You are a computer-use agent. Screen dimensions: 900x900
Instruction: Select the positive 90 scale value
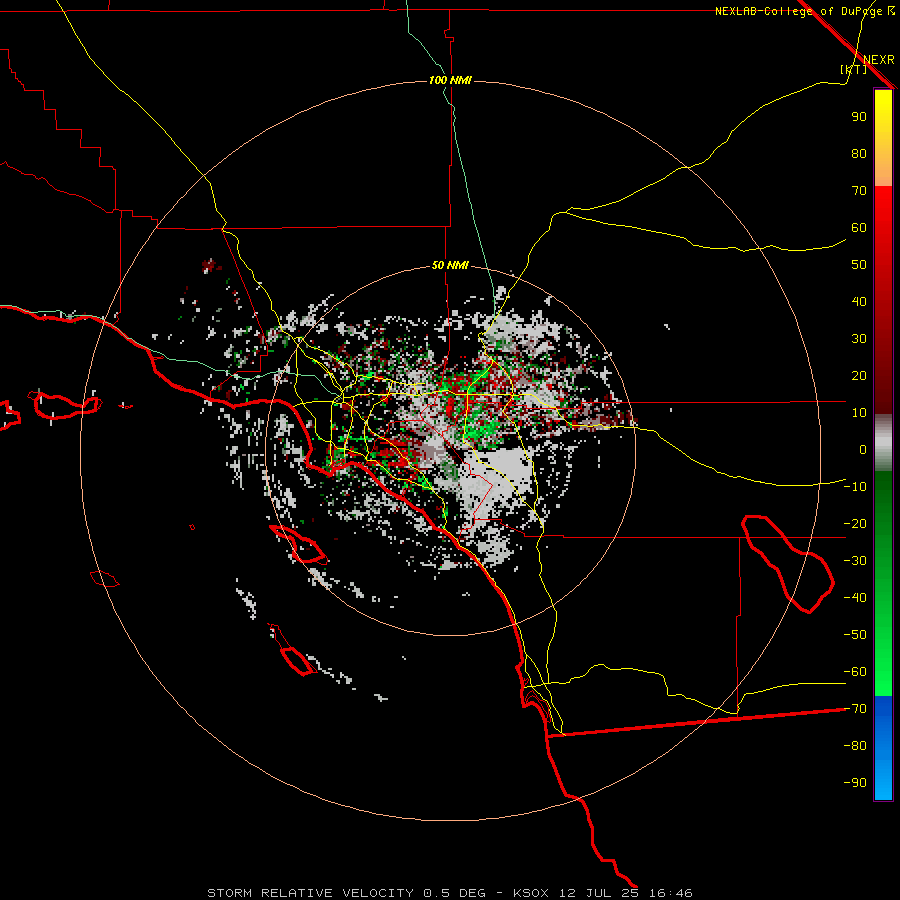coord(859,117)
